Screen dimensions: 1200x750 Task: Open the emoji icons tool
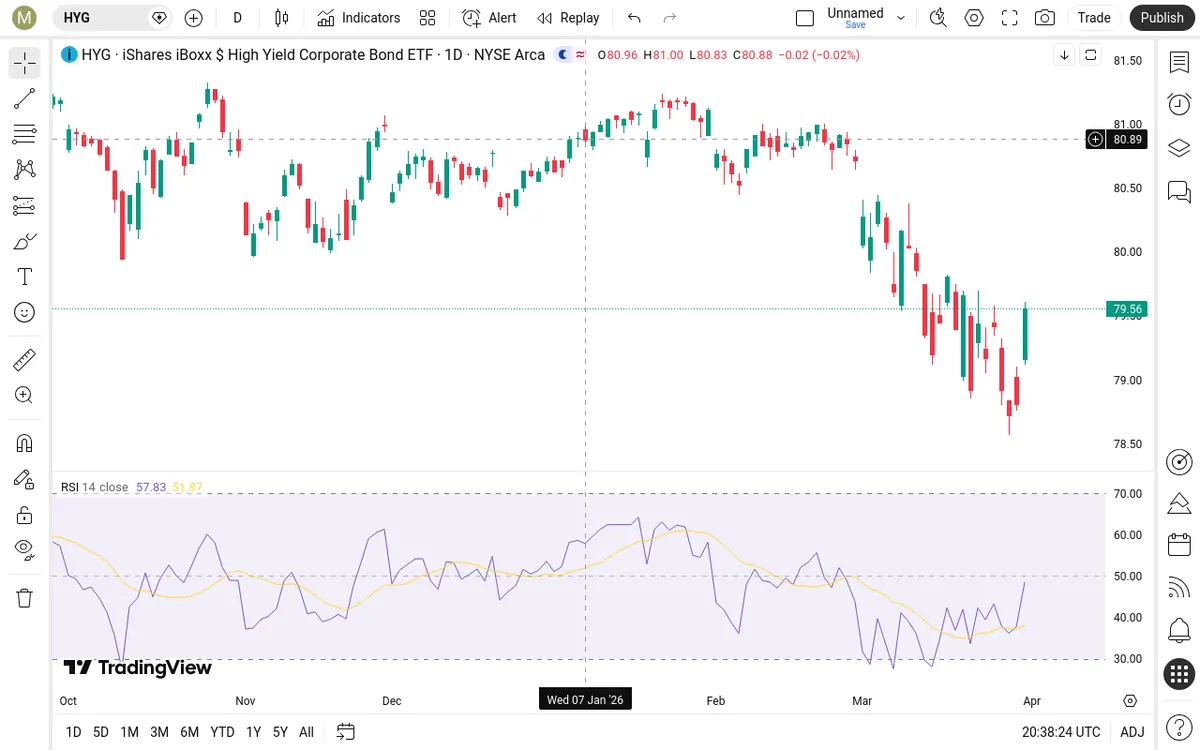click(x=25, y=313)
